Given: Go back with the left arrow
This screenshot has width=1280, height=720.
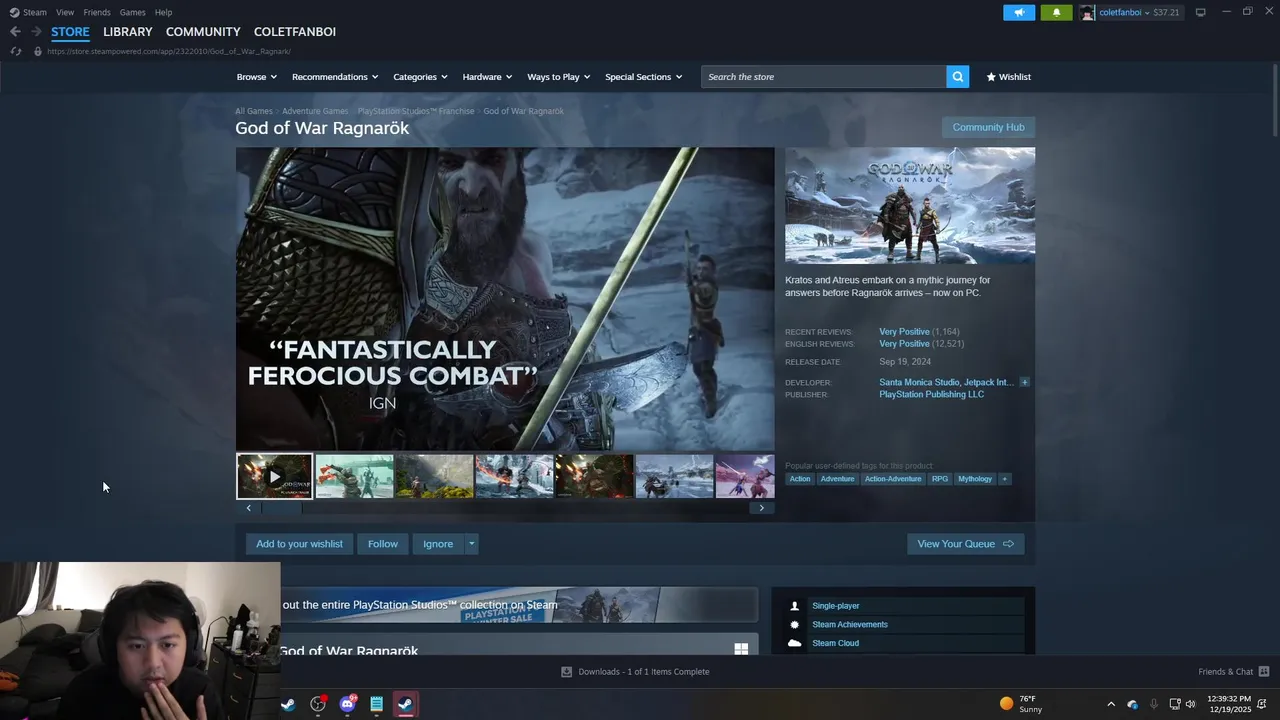Looking at the screenshot, I should 15,32.
